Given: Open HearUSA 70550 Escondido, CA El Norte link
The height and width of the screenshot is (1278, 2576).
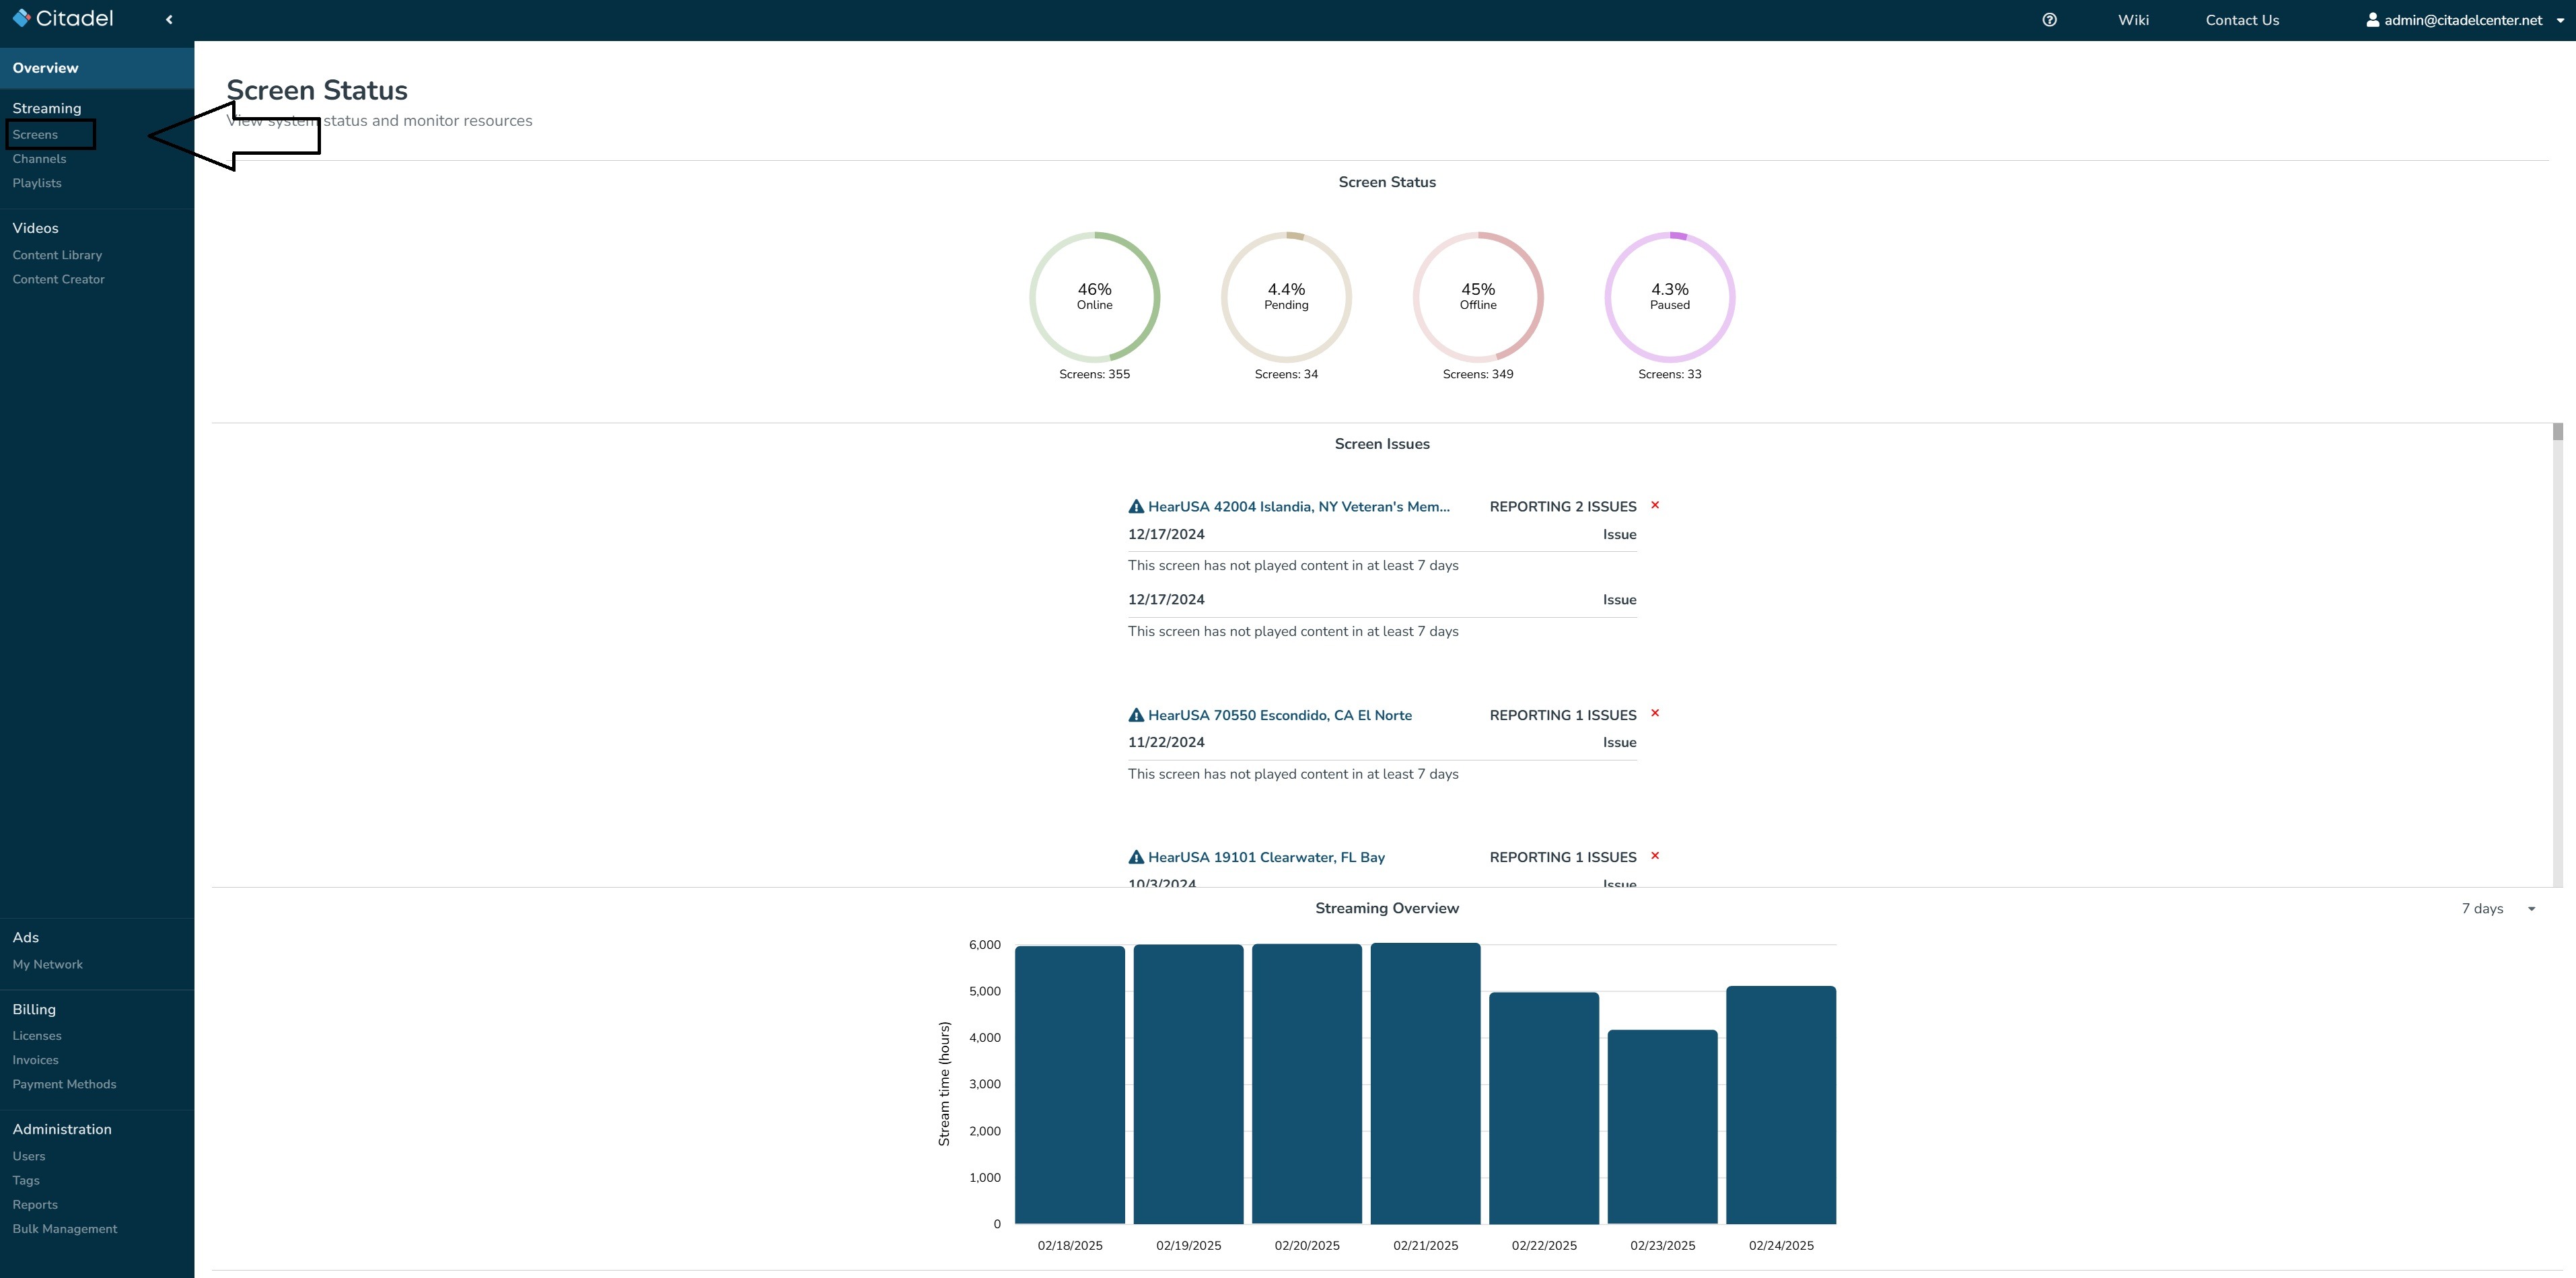Looking at the screenshot, I should click(1279, 715).
